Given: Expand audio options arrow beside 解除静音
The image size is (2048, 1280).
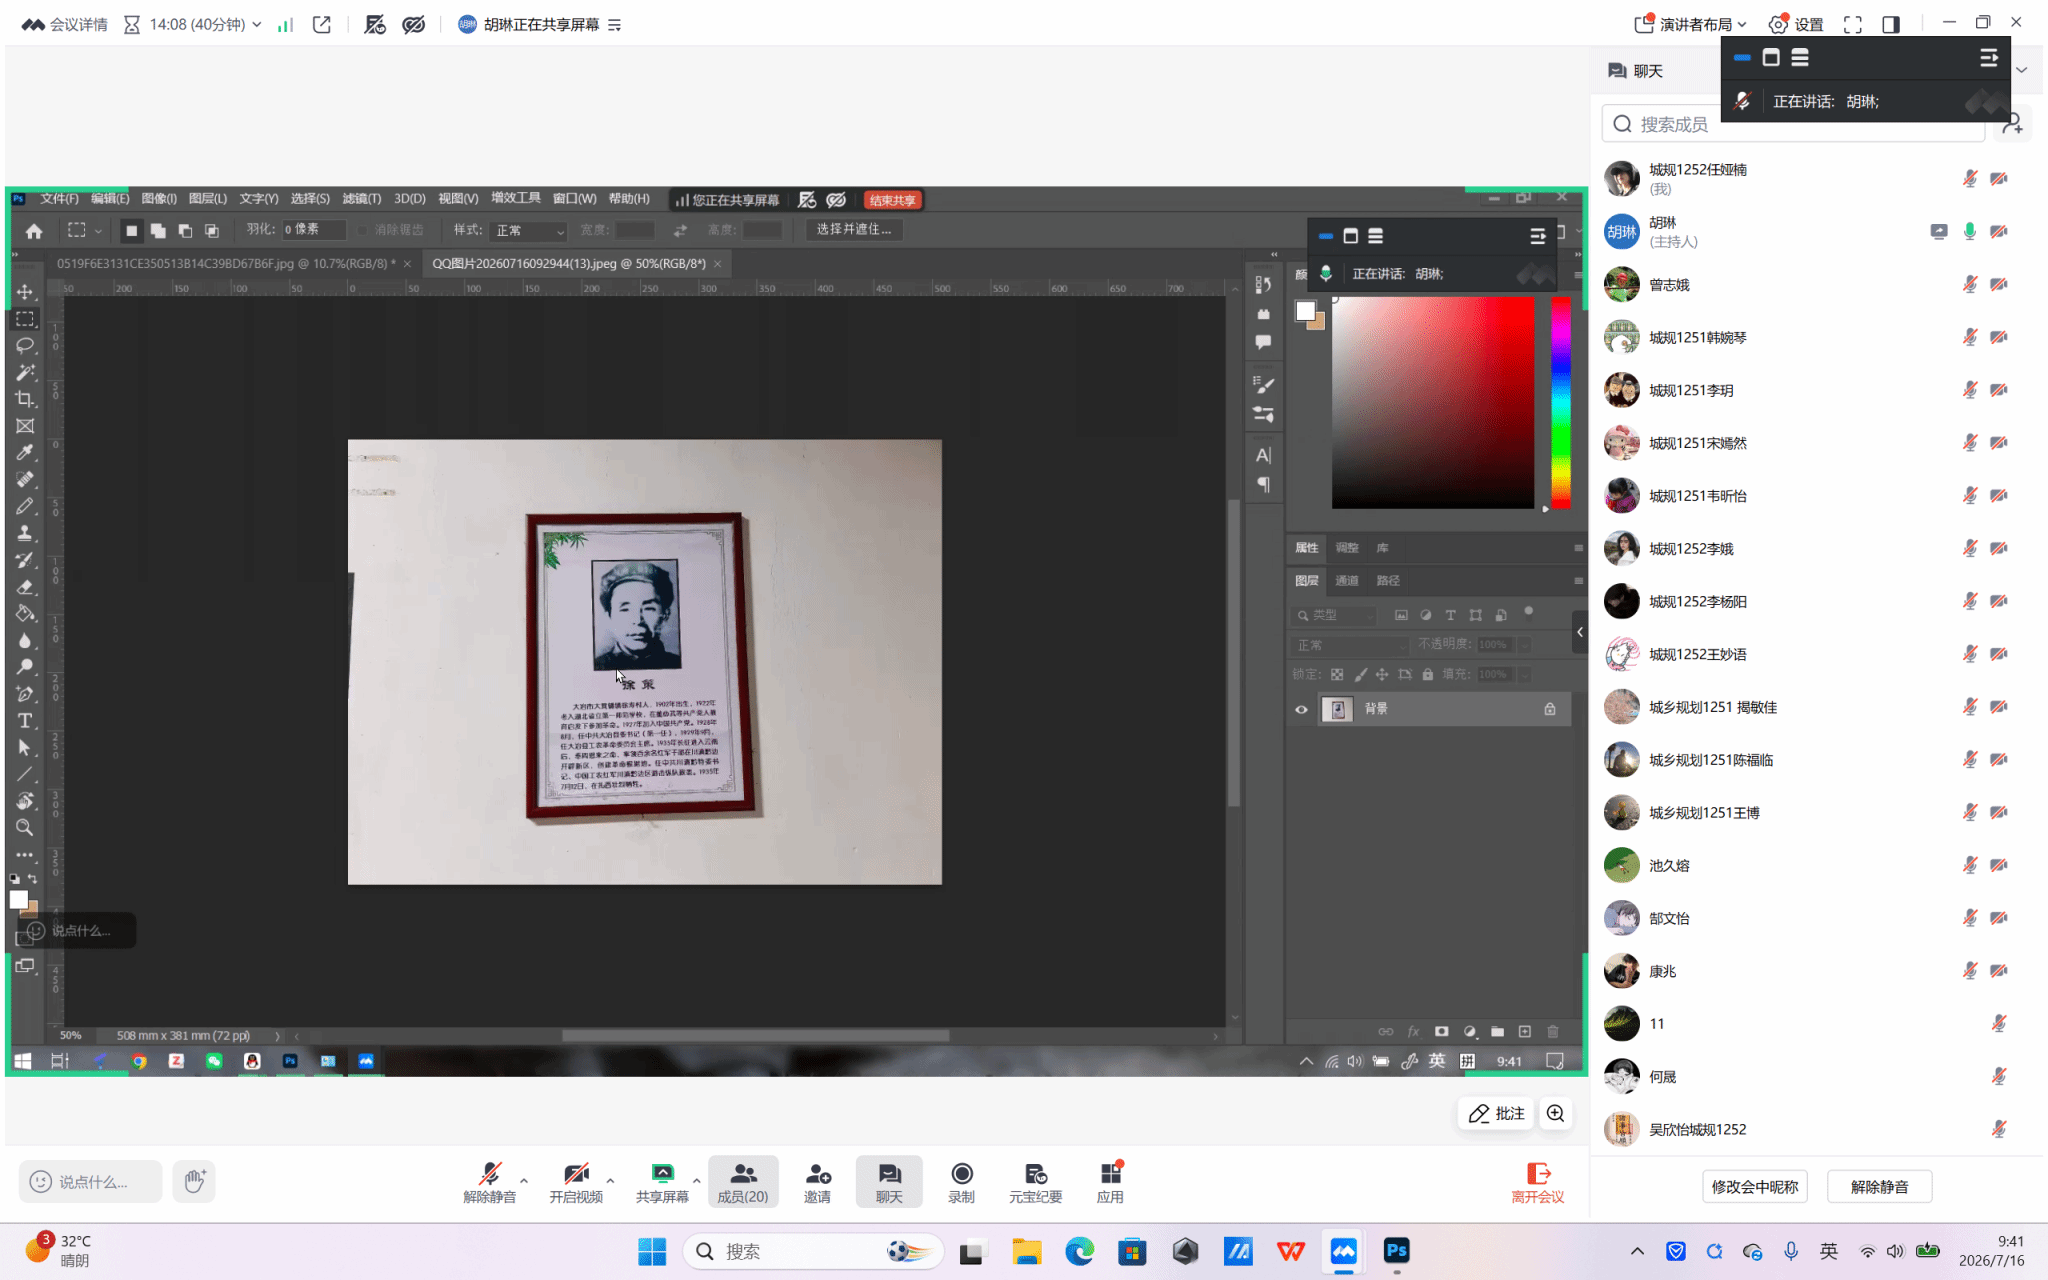Looking at the screenshot, I should [x=524, y=1181].
